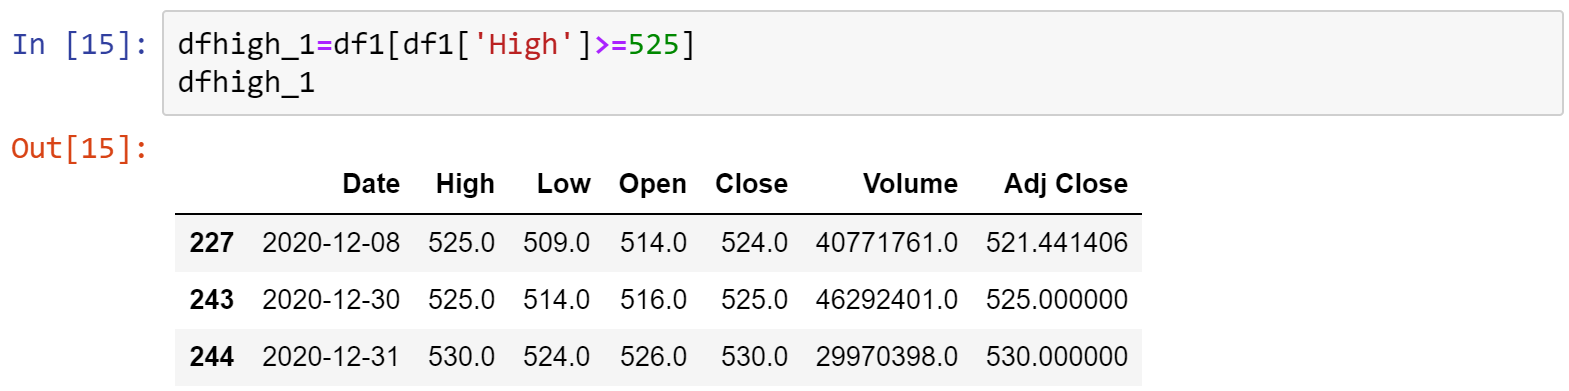Click the 'High' string in the code

[523, 44]
